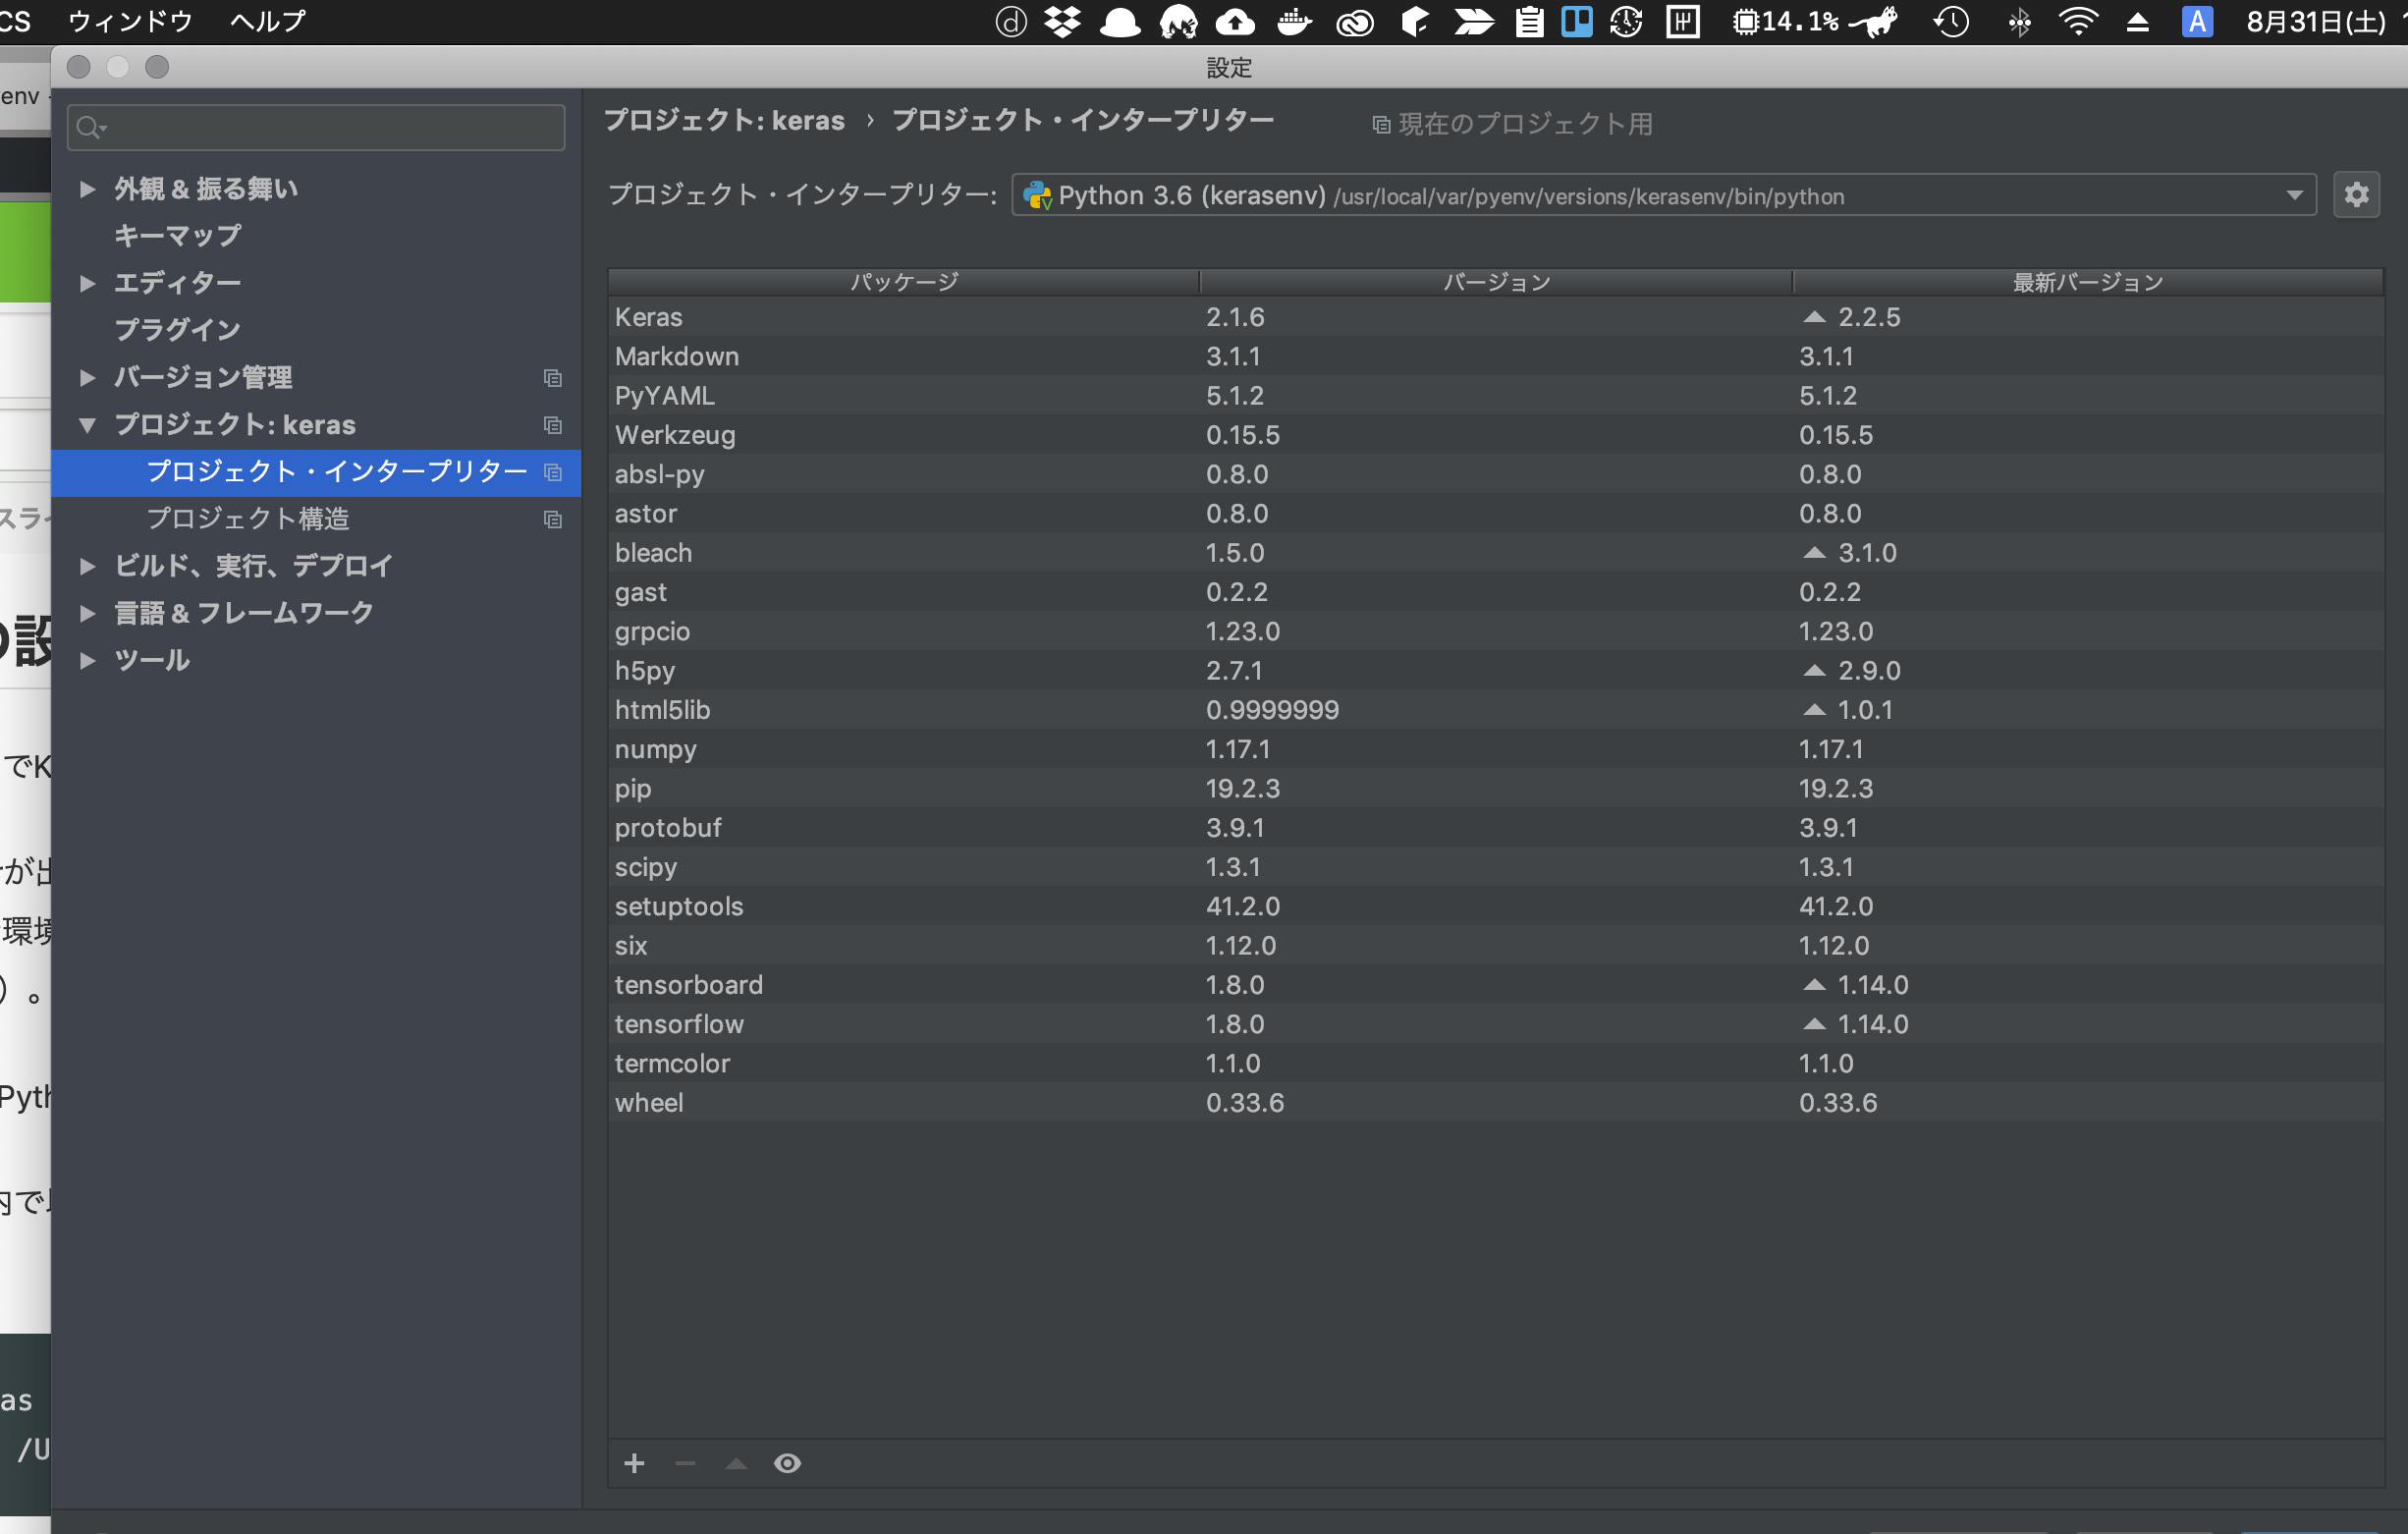Click Wi-Fi icon in menu bar

pyautogui.click(x=2079, y=21)
